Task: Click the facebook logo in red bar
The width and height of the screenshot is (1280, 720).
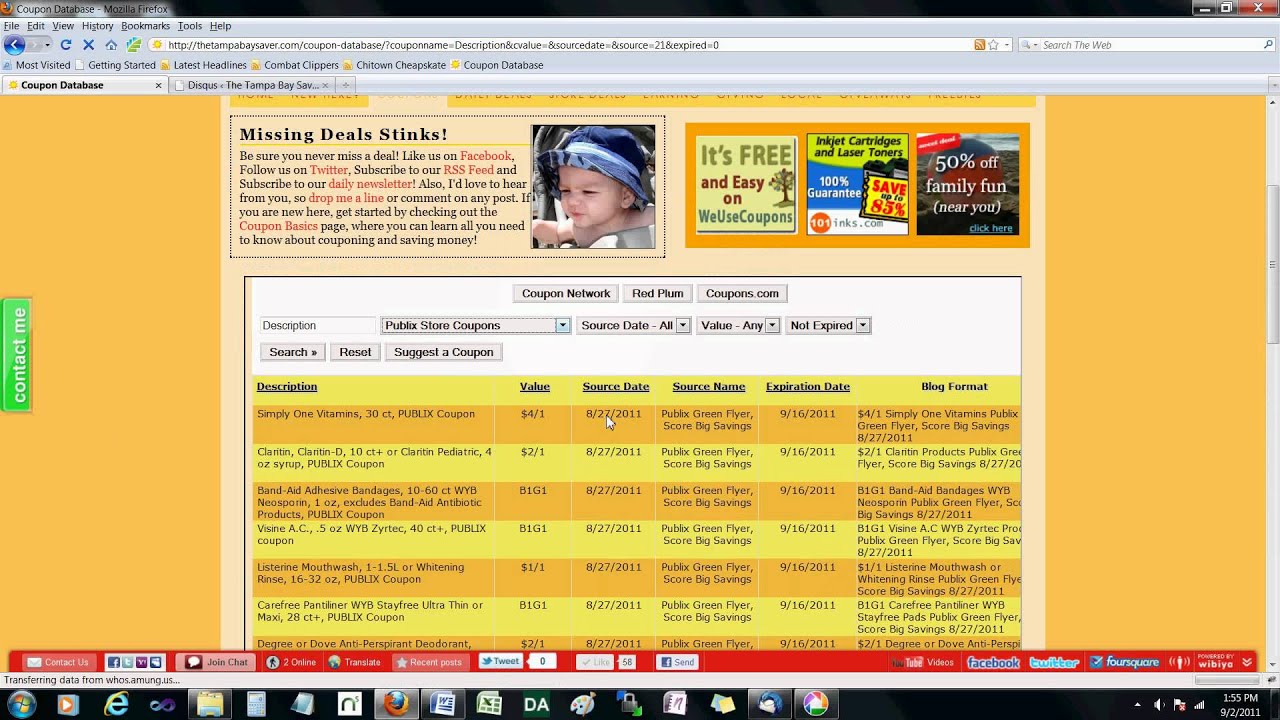Action: (993, 662)
